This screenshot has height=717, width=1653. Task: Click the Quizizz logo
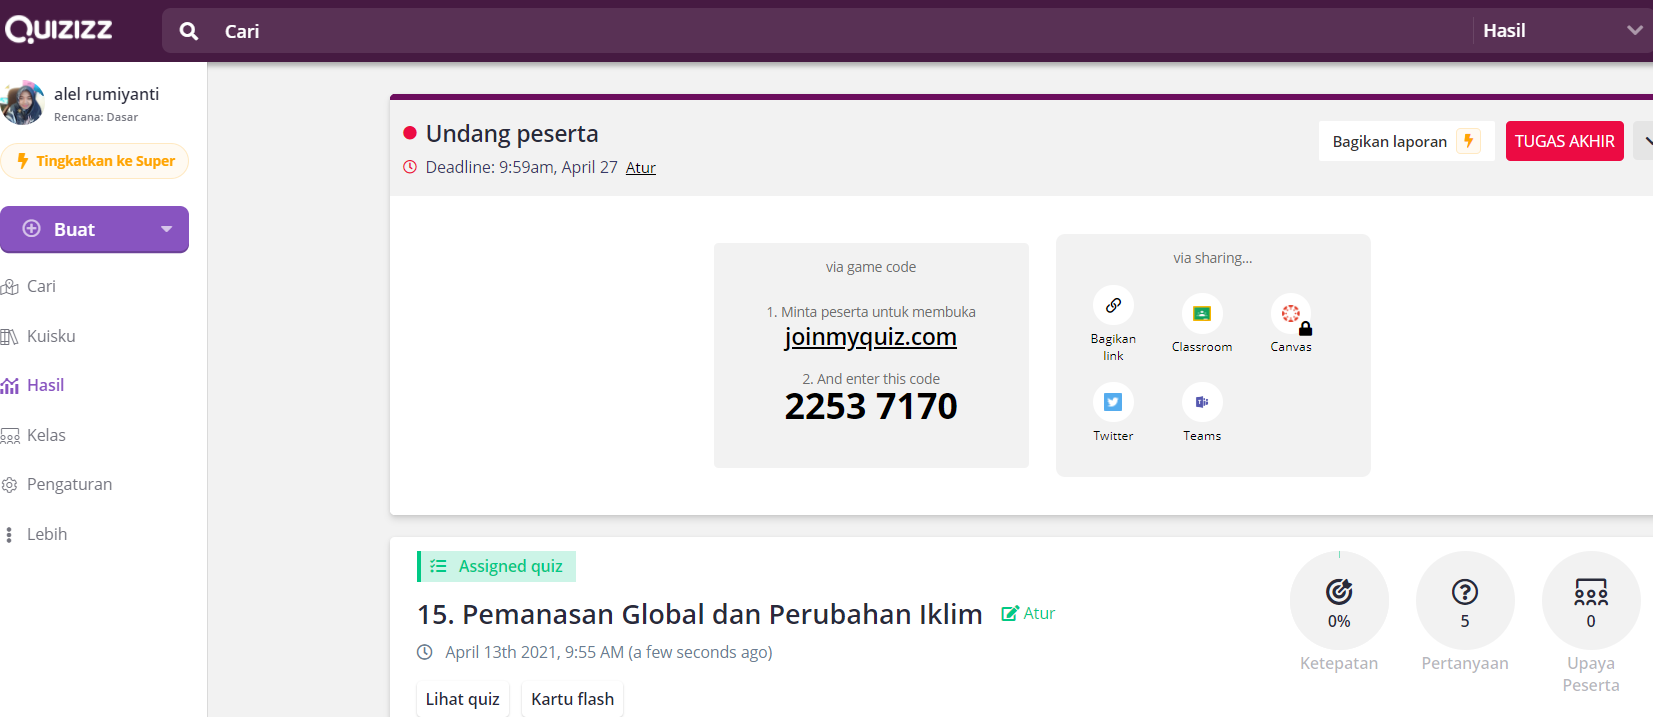[59, 30]
